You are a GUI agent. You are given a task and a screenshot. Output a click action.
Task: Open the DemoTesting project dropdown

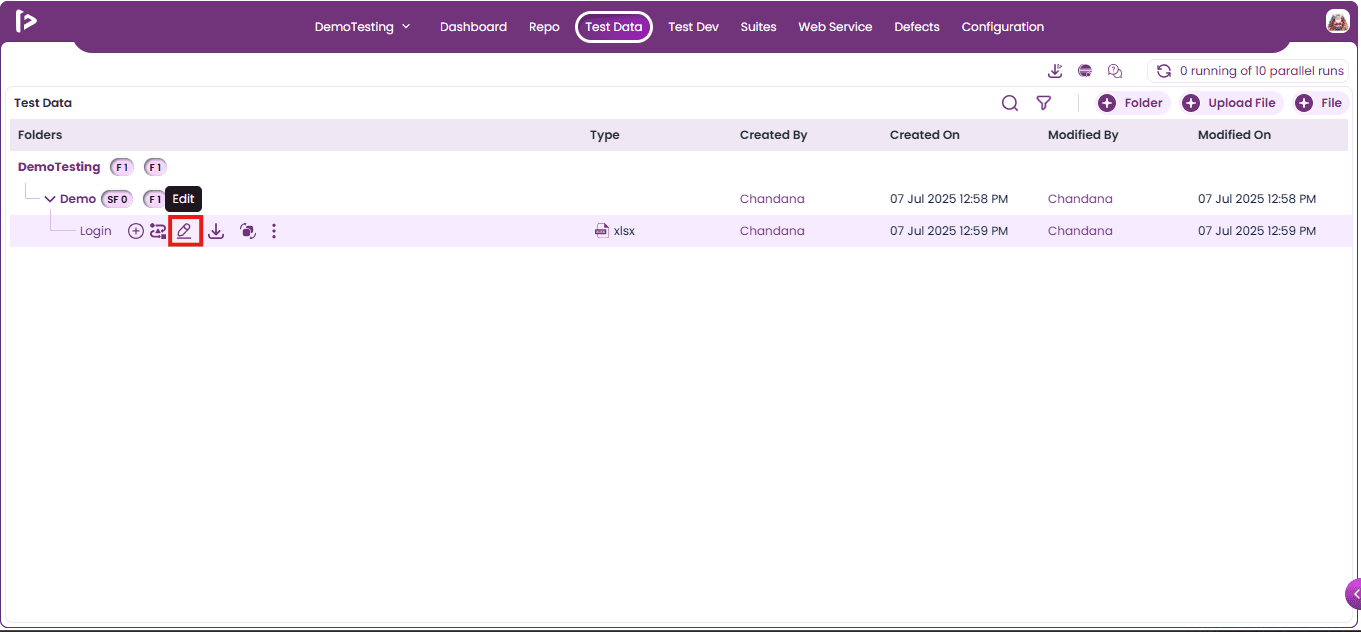click(363, 27)
